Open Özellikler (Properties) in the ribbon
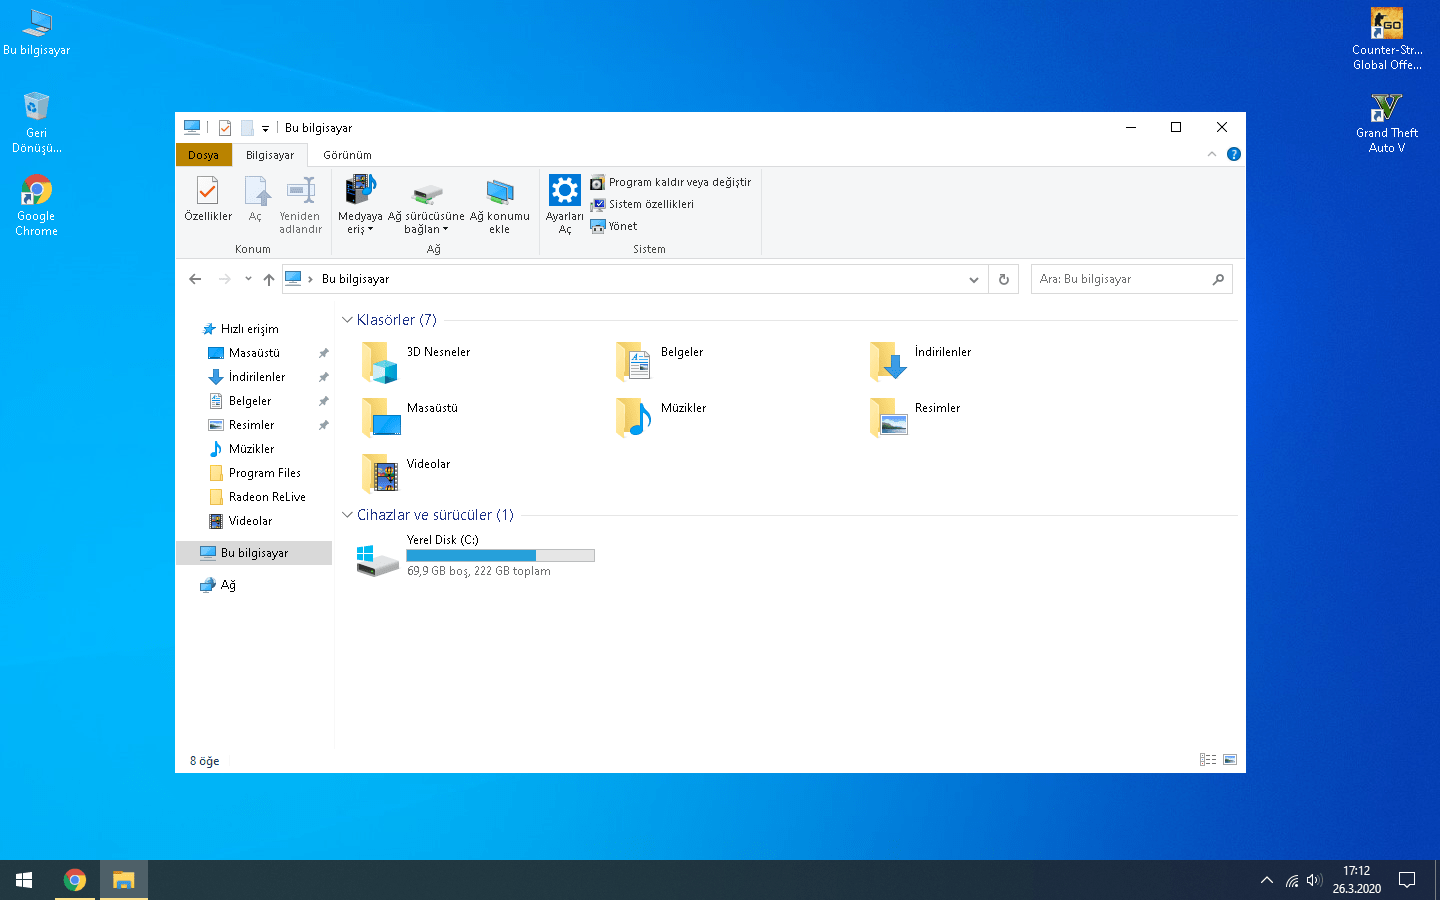1440x900 pixels. pos(208,199)
